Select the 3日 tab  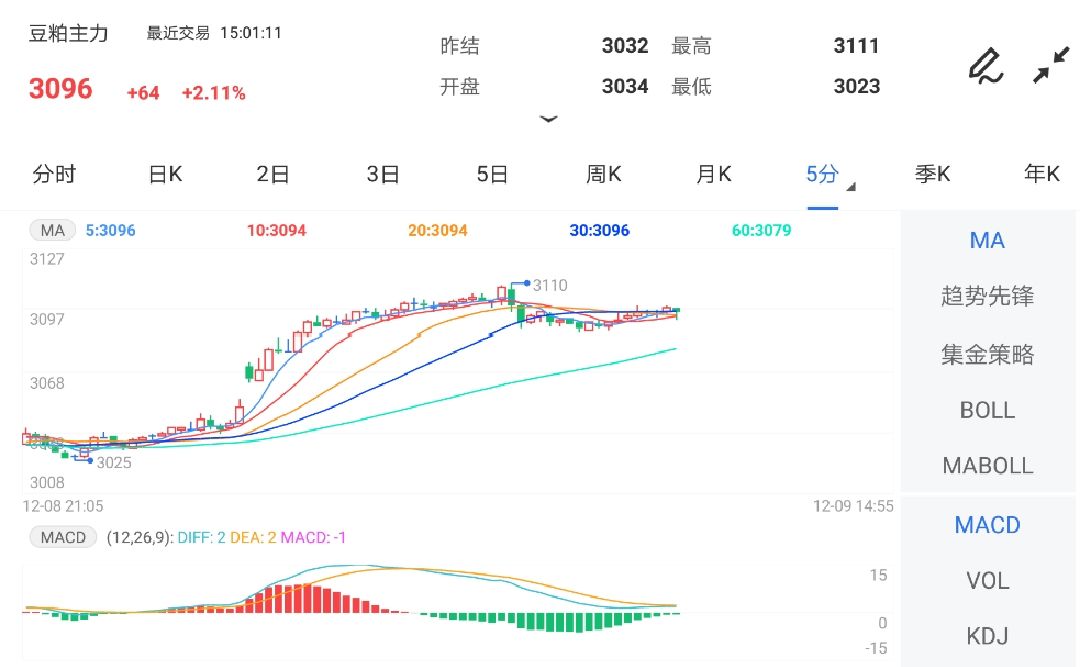383,174
